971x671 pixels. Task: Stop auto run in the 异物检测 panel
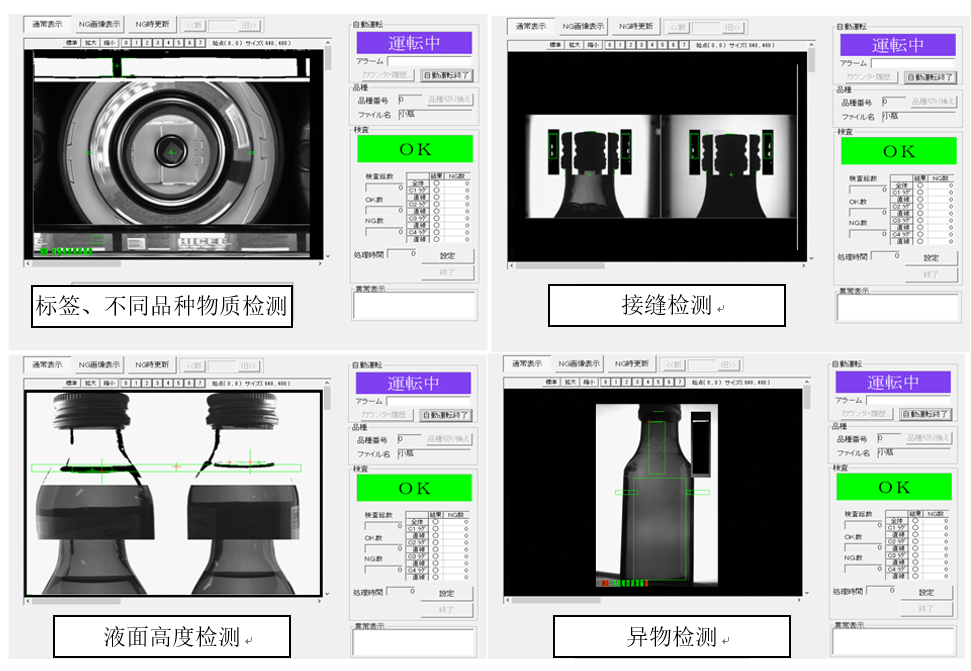click(925, 414)
